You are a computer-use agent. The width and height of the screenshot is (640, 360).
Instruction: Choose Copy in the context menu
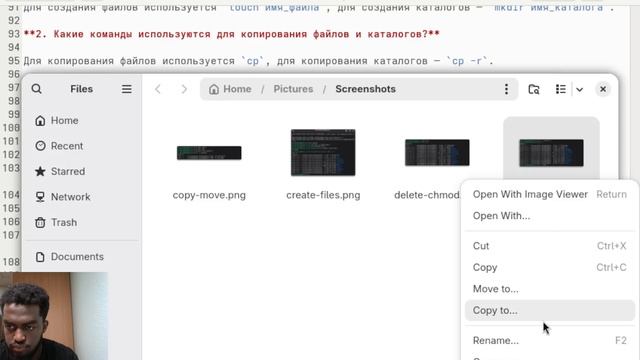[549, 267]
